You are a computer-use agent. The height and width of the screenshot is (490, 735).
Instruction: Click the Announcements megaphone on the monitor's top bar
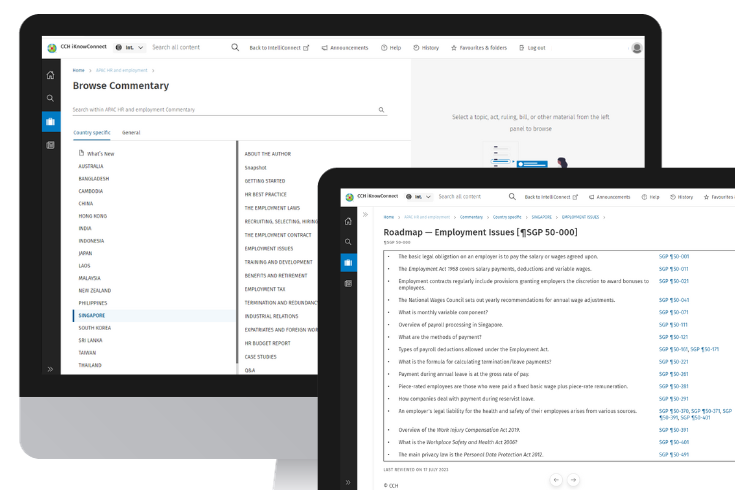(345, 47)
